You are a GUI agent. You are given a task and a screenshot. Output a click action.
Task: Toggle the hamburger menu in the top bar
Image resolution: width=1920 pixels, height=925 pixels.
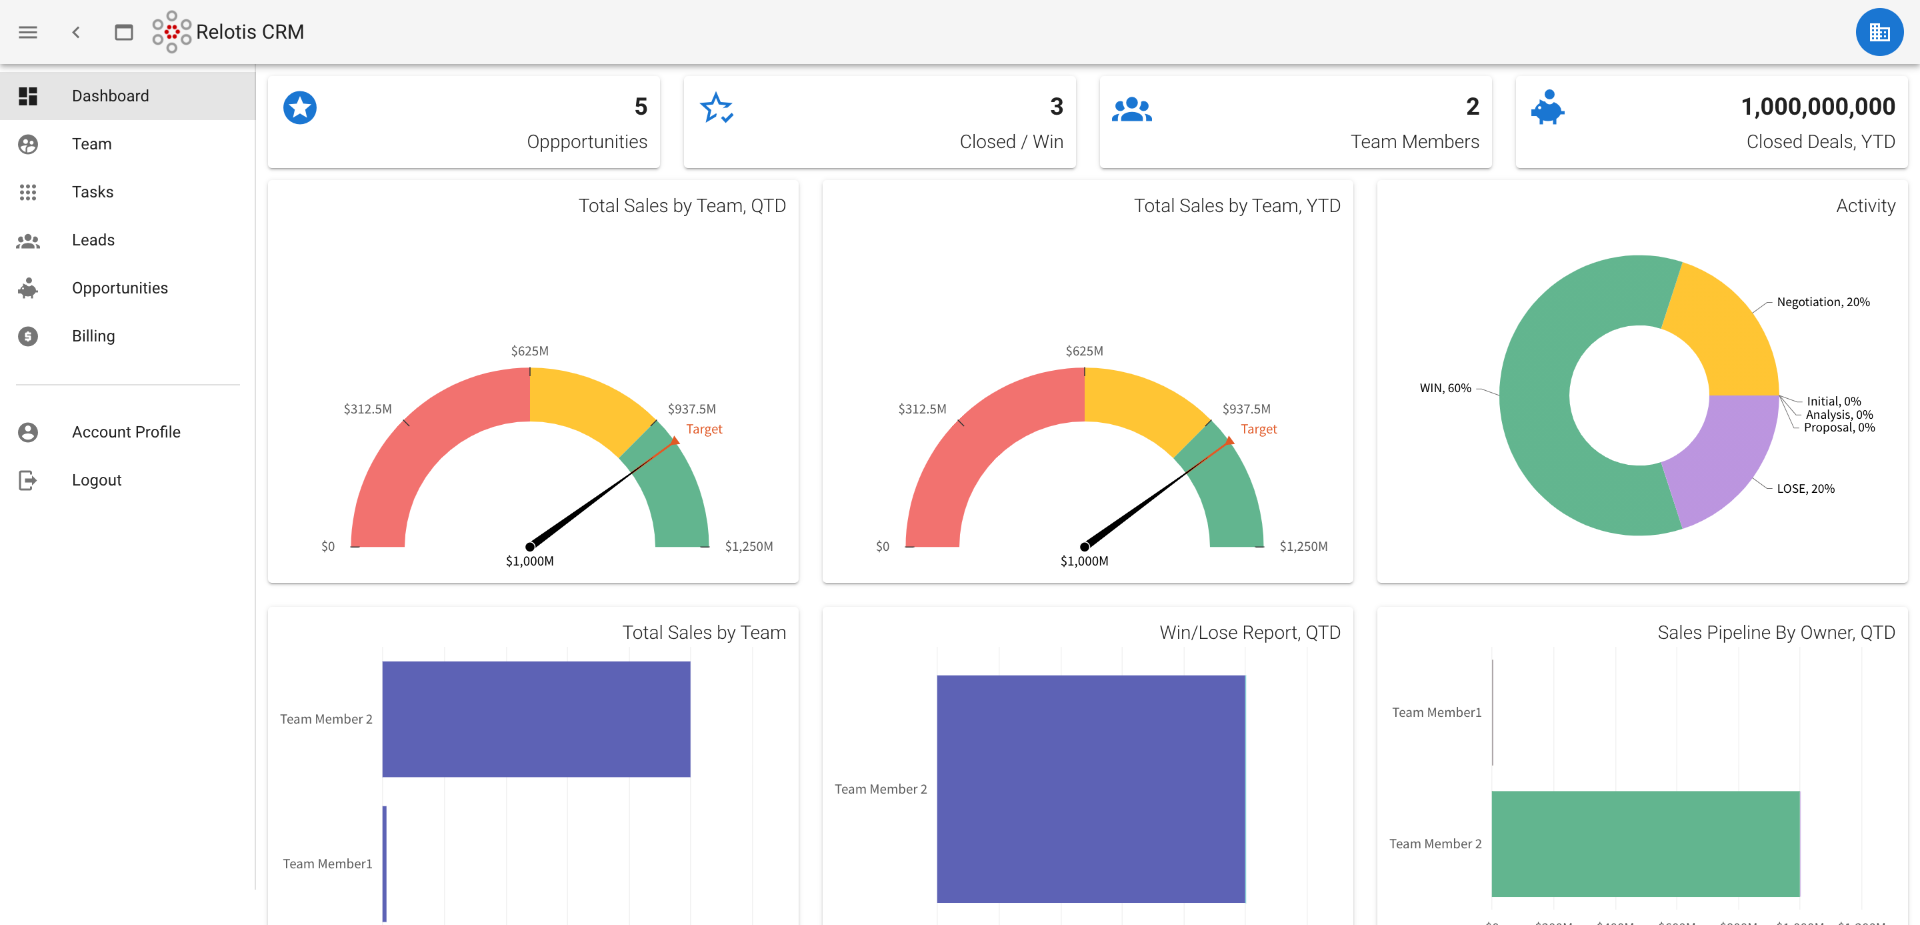[28, 32]
